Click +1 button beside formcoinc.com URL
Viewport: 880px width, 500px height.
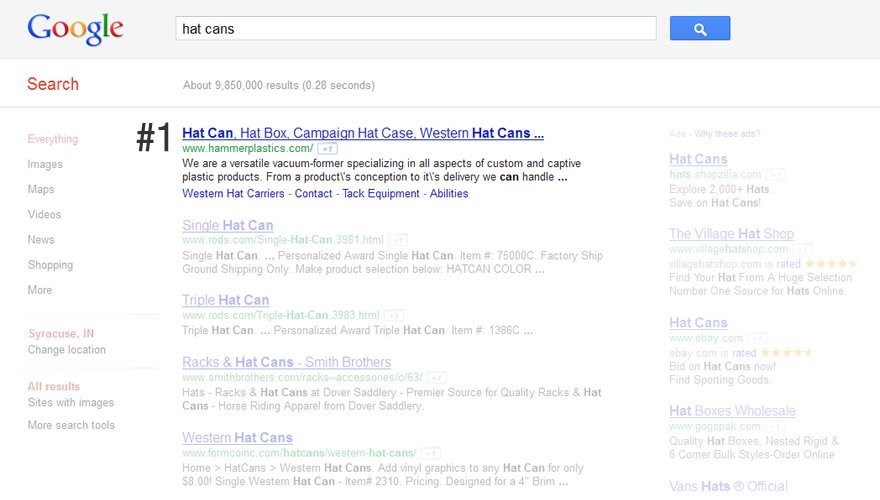click(430, 453)
